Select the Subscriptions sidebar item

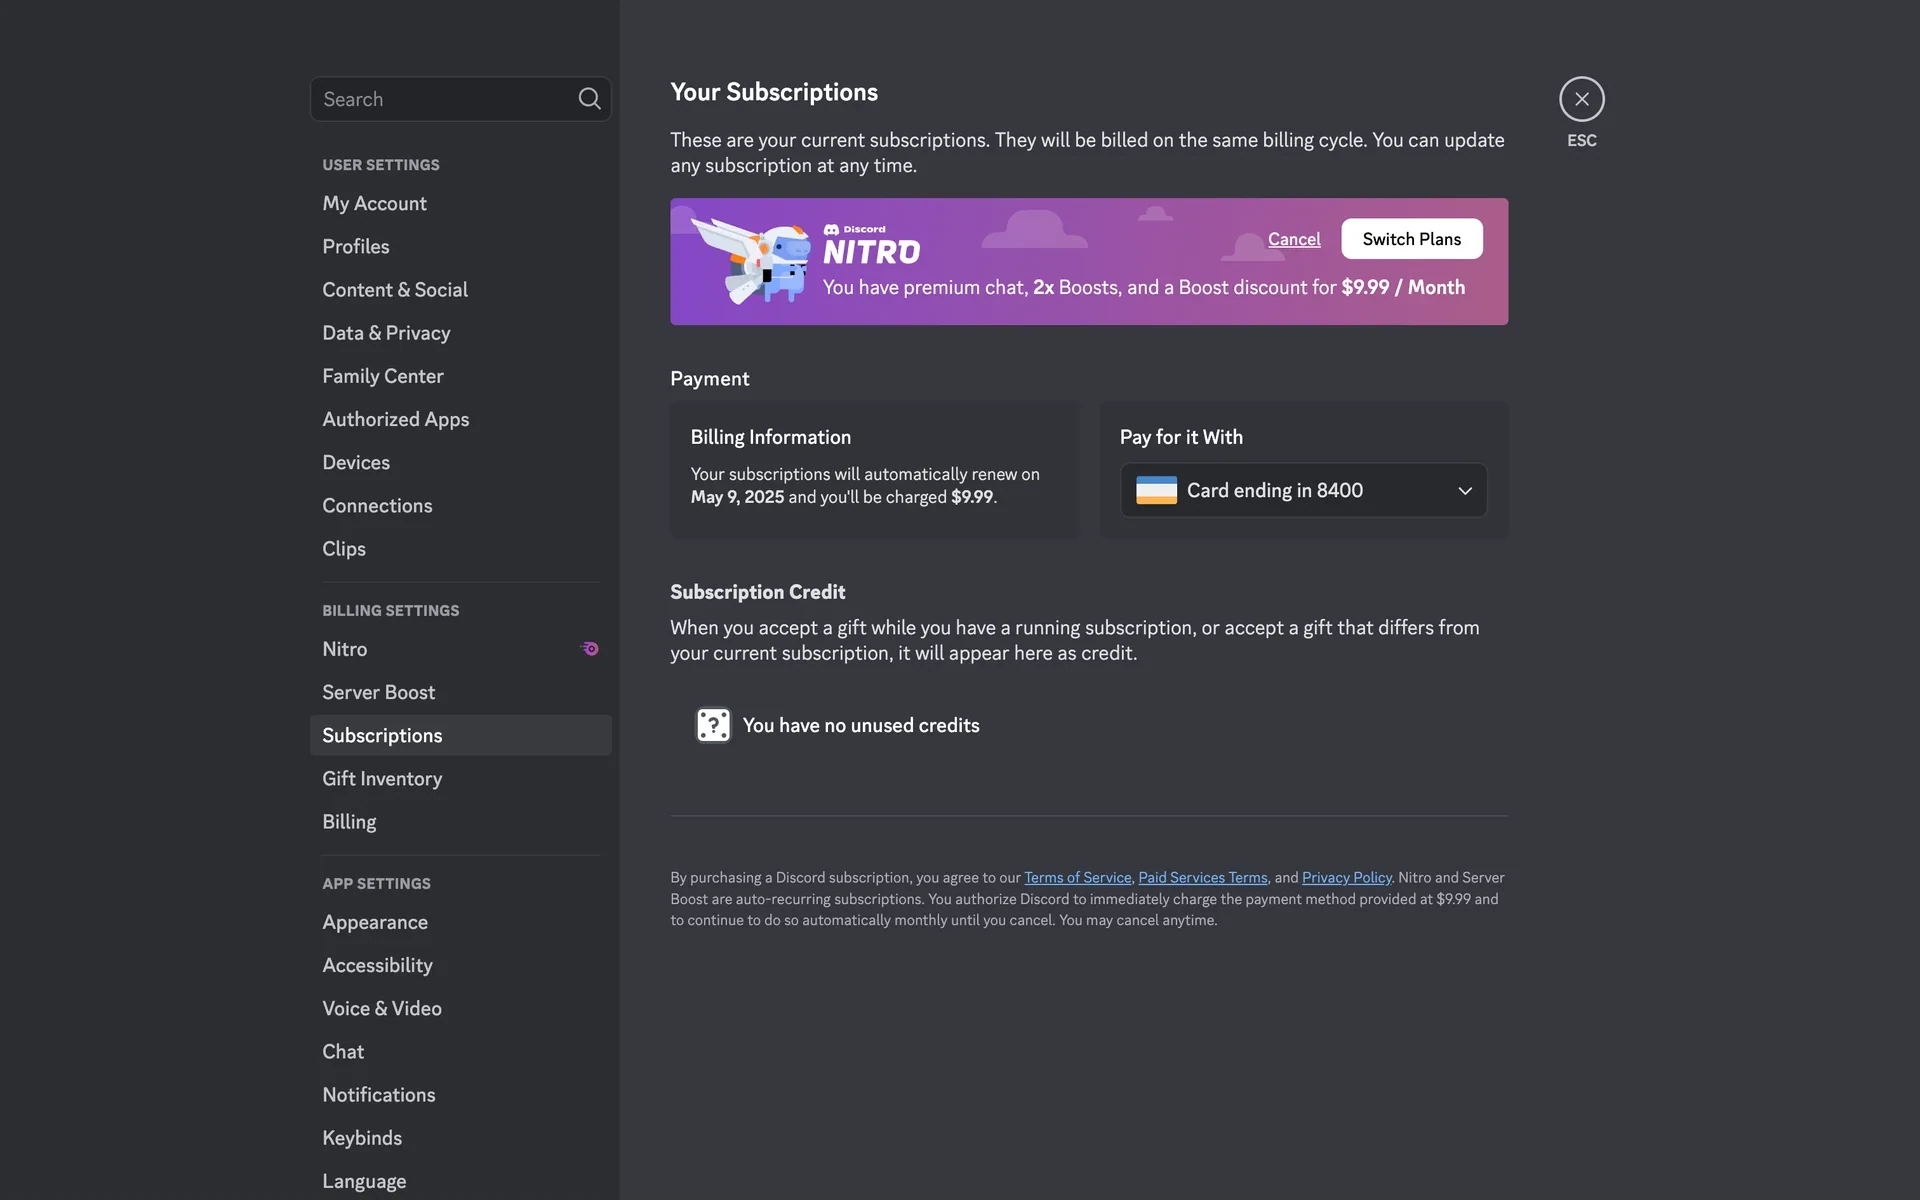tap(460, 735)
